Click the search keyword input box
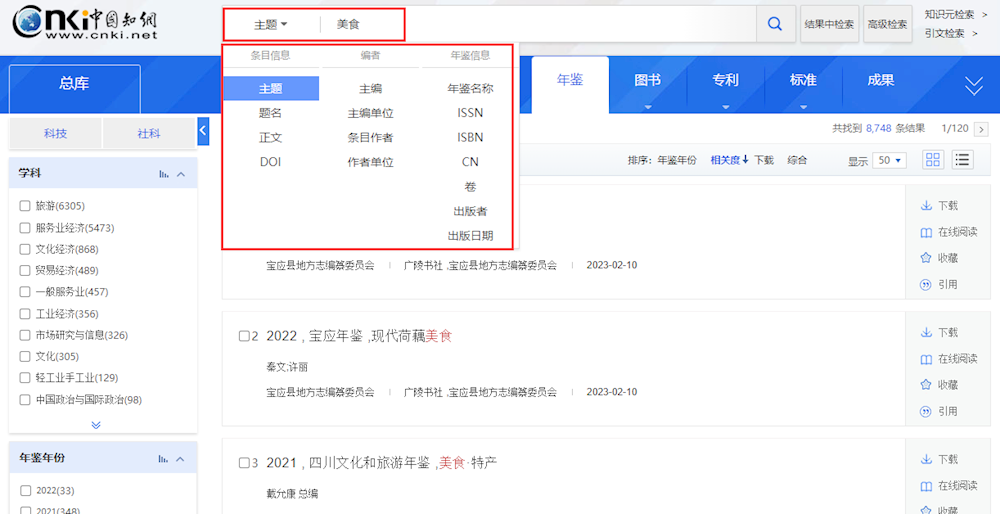The width and height of the screenshot is (1000, 514). click(x=540, y=24)
